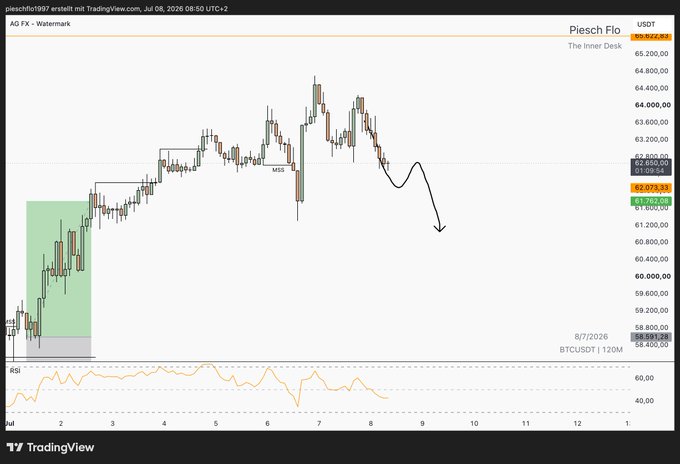Click the 60.800,00 price axis label
680x464 pixels.
651,242
